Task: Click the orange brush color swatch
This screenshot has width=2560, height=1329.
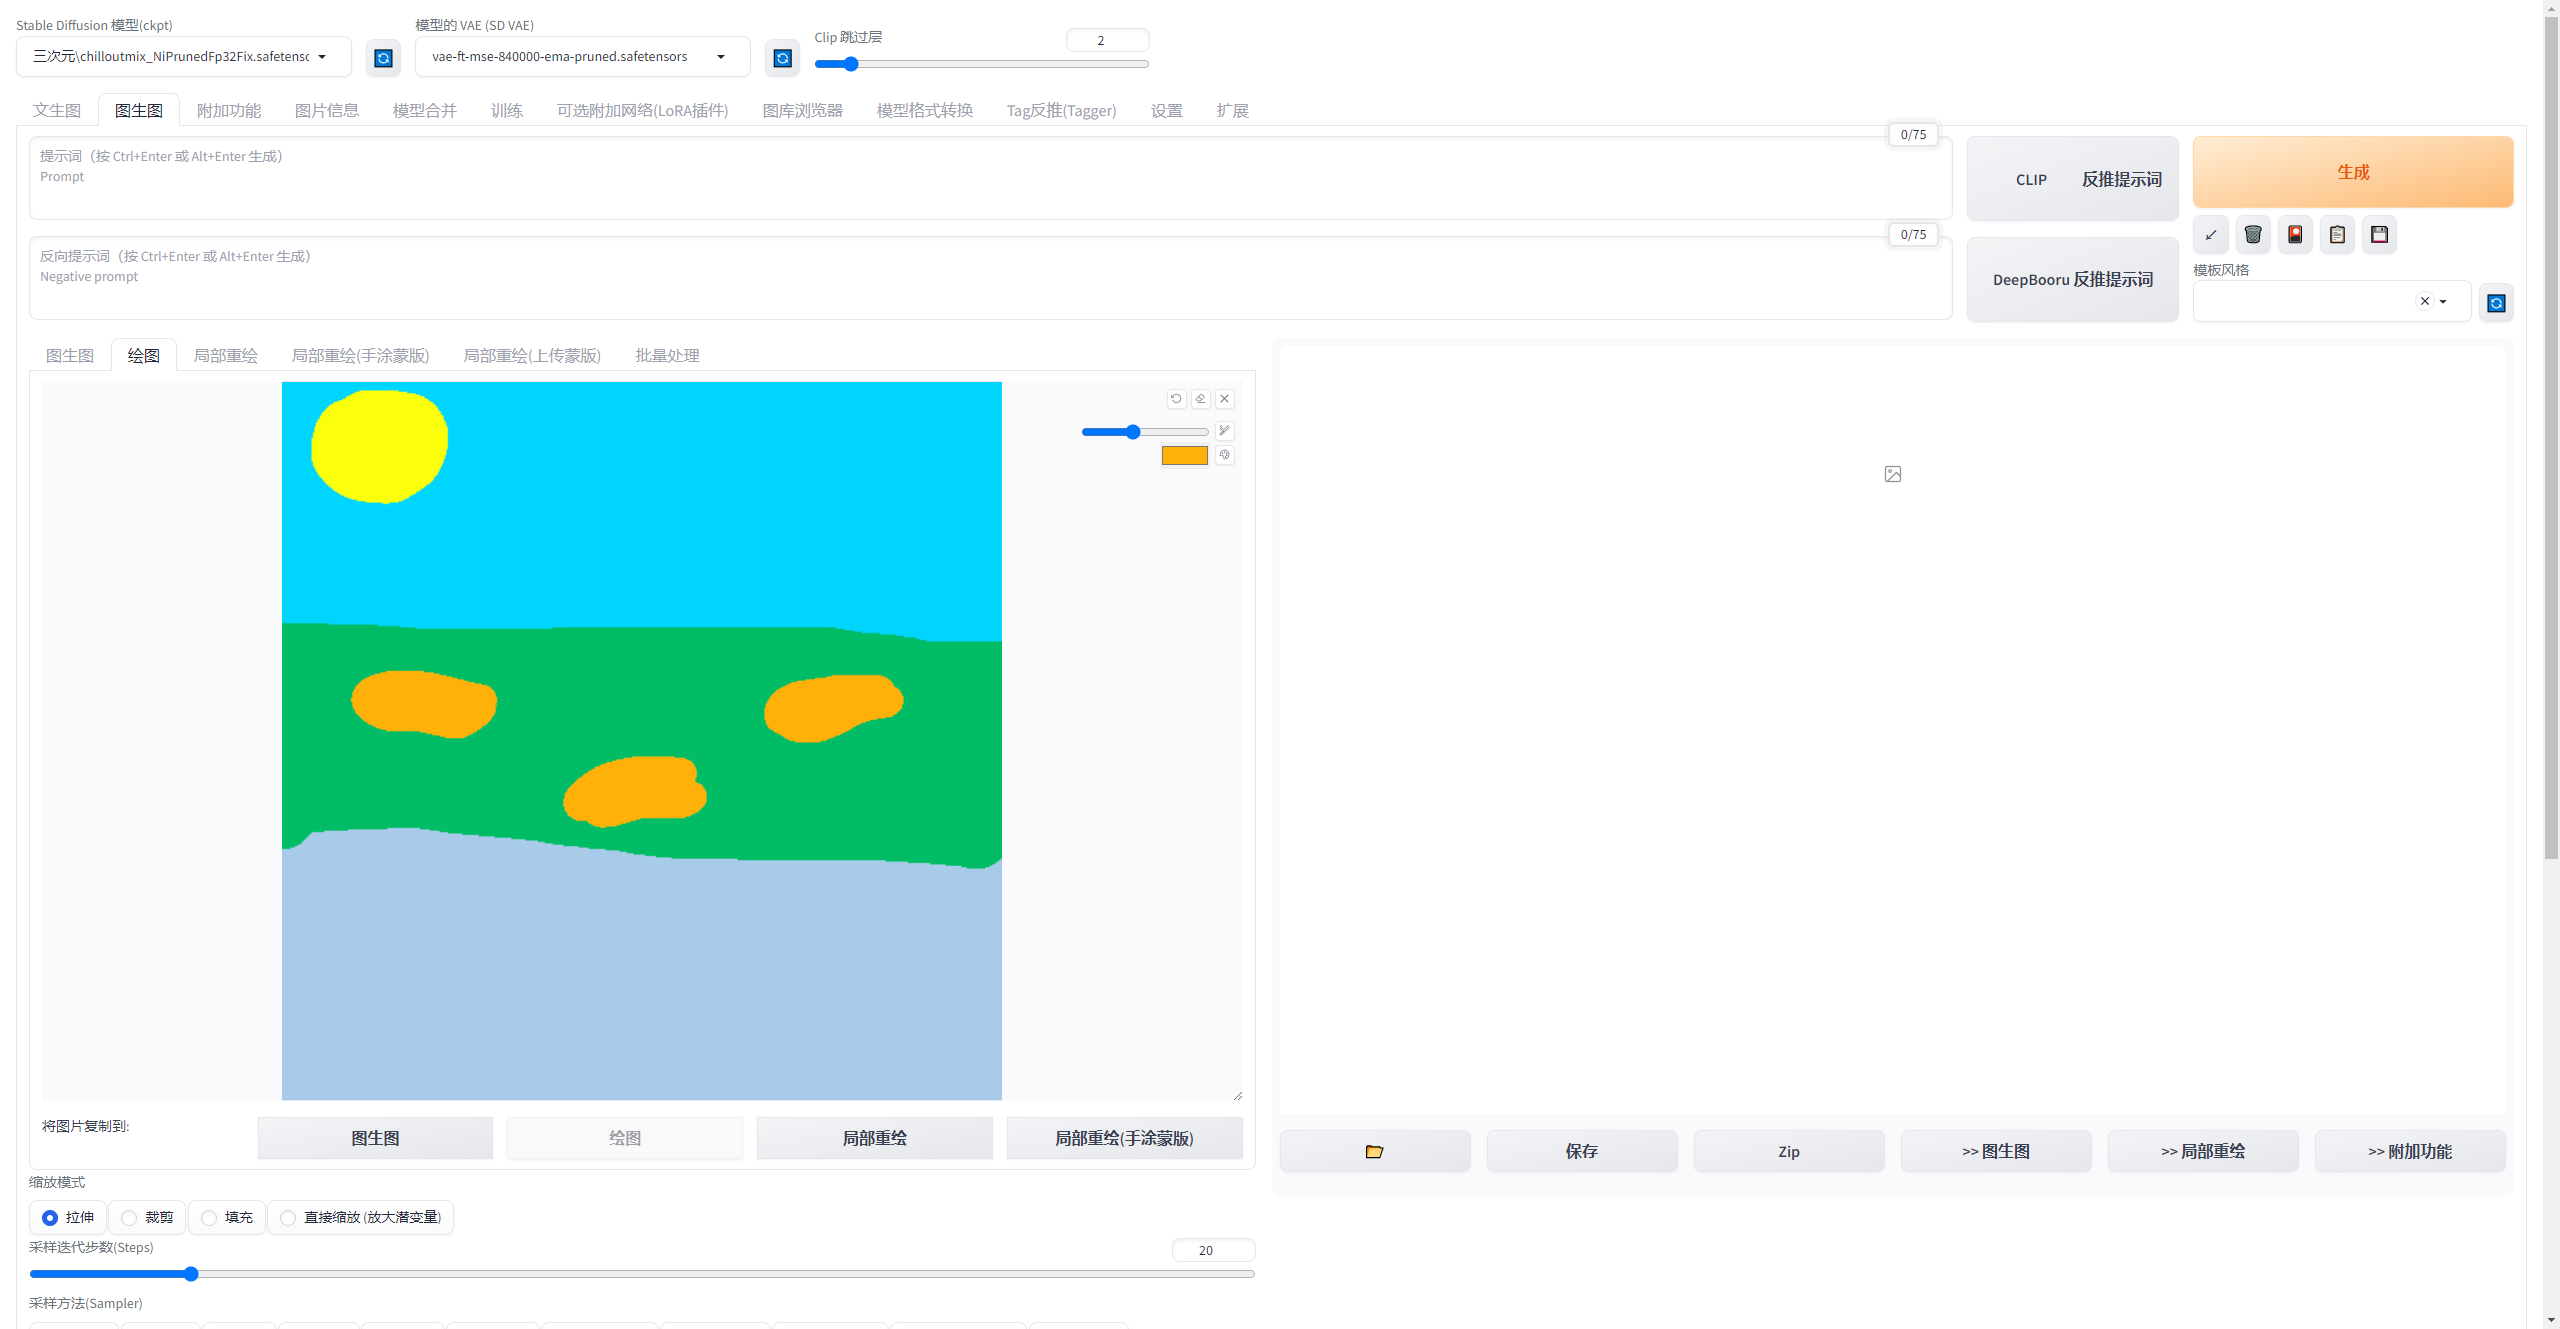Action: coord(1184,456)
